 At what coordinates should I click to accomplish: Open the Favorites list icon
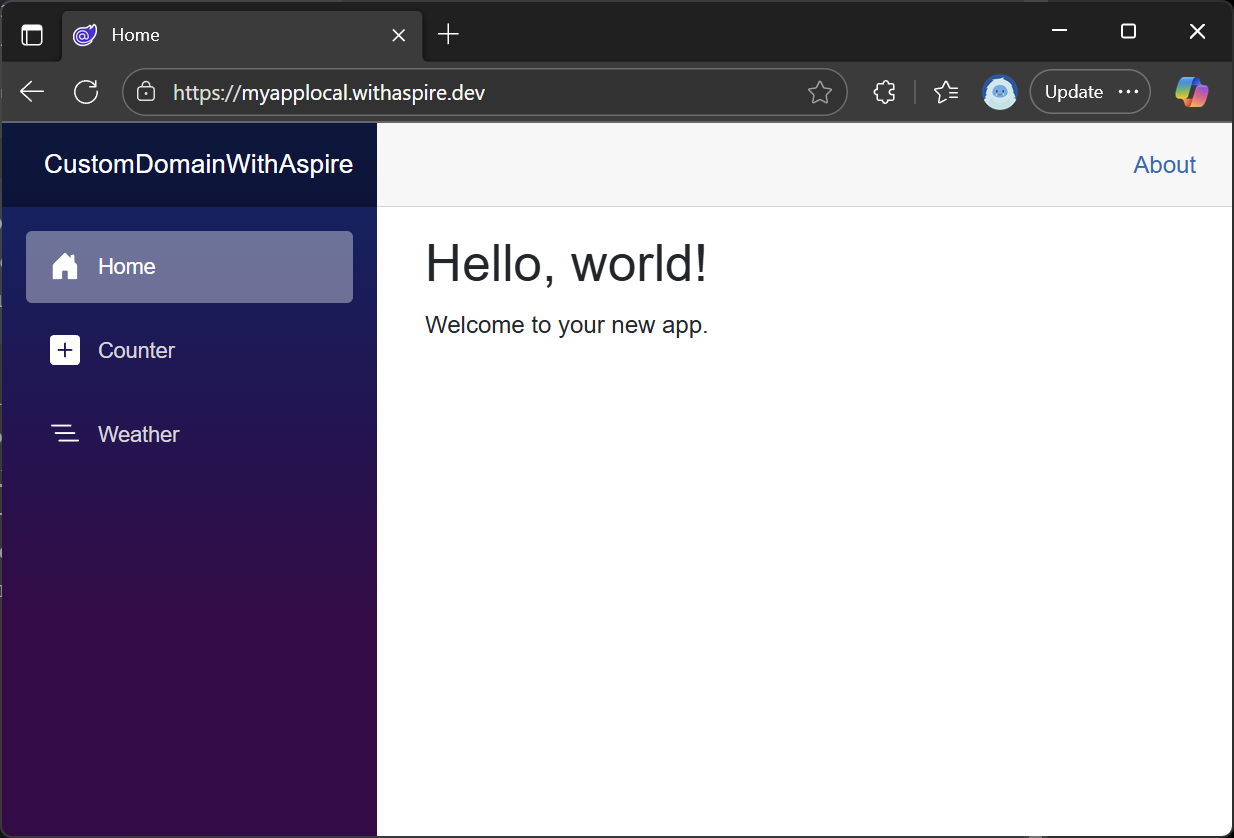[946, 92]
